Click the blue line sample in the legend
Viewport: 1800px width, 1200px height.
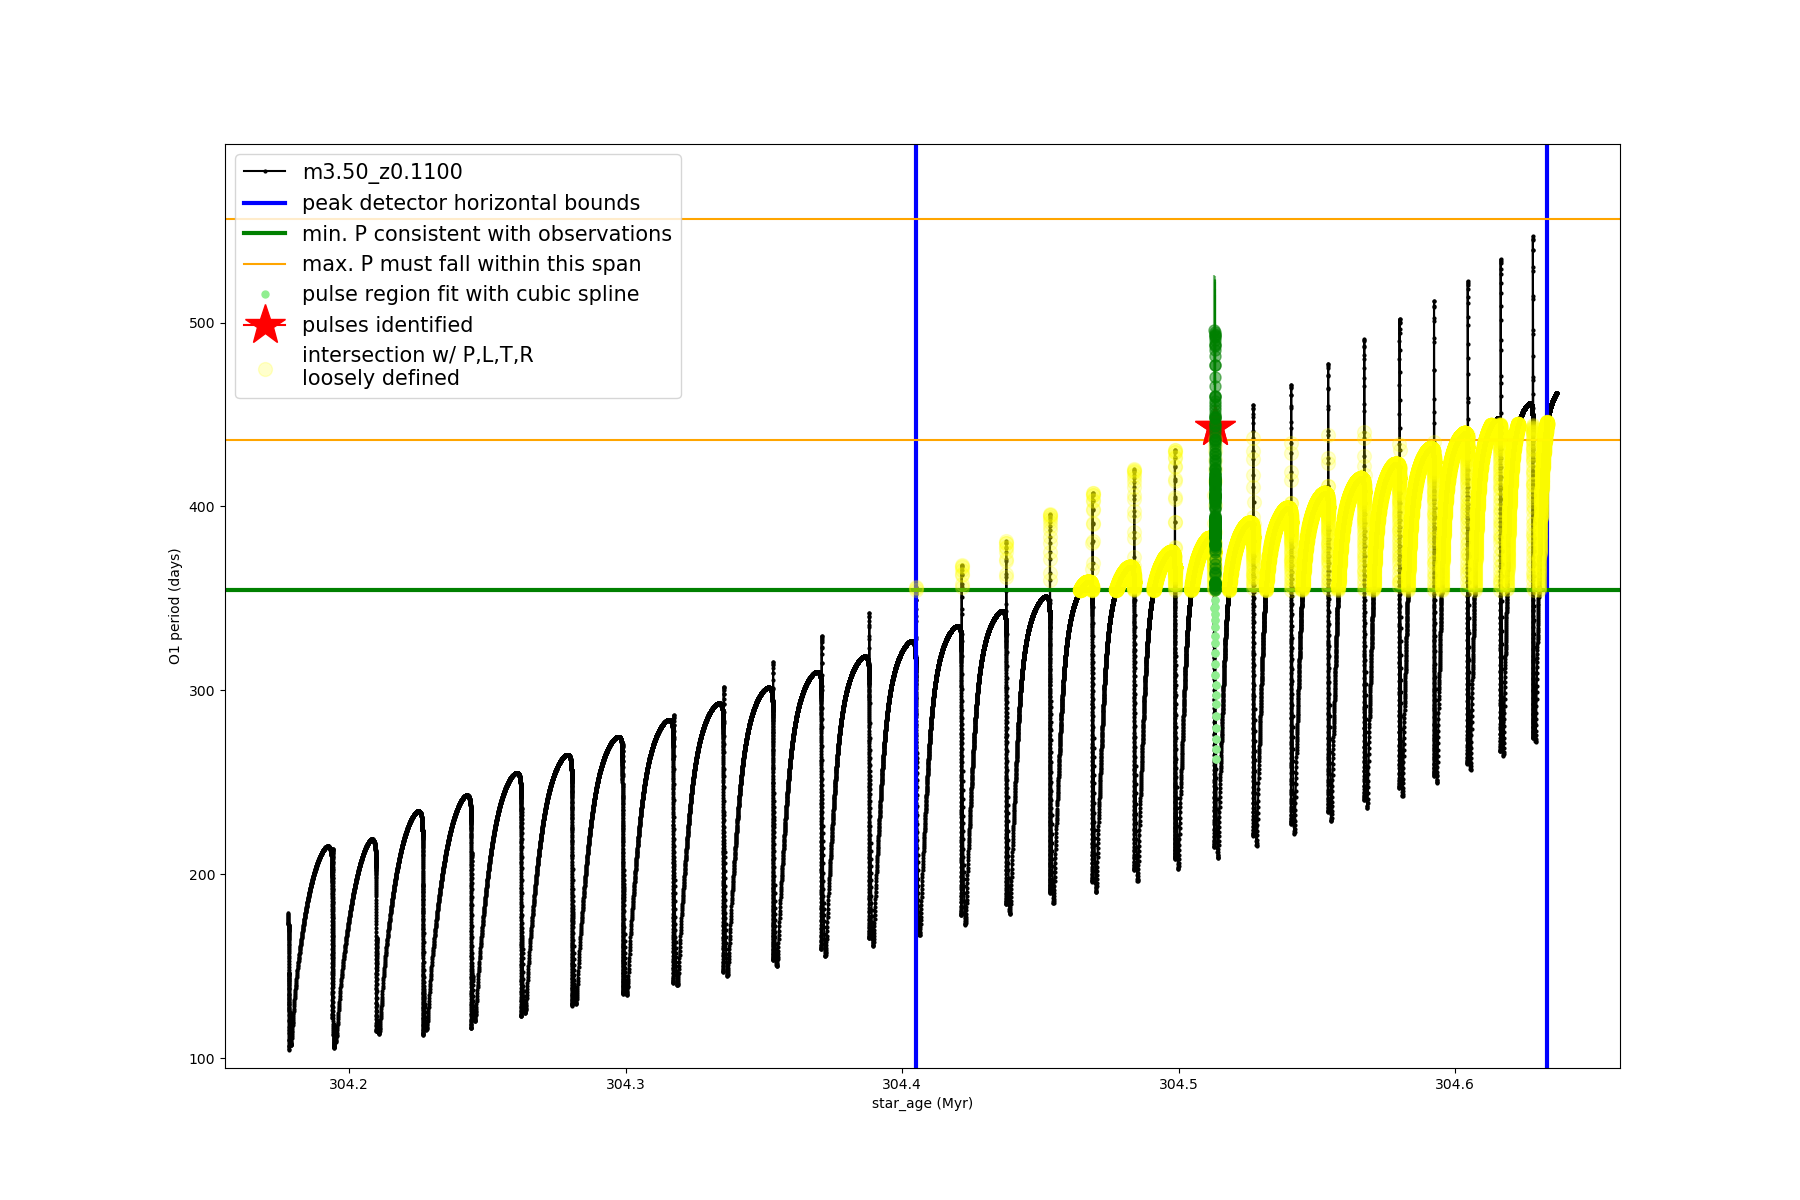(265, 203)
